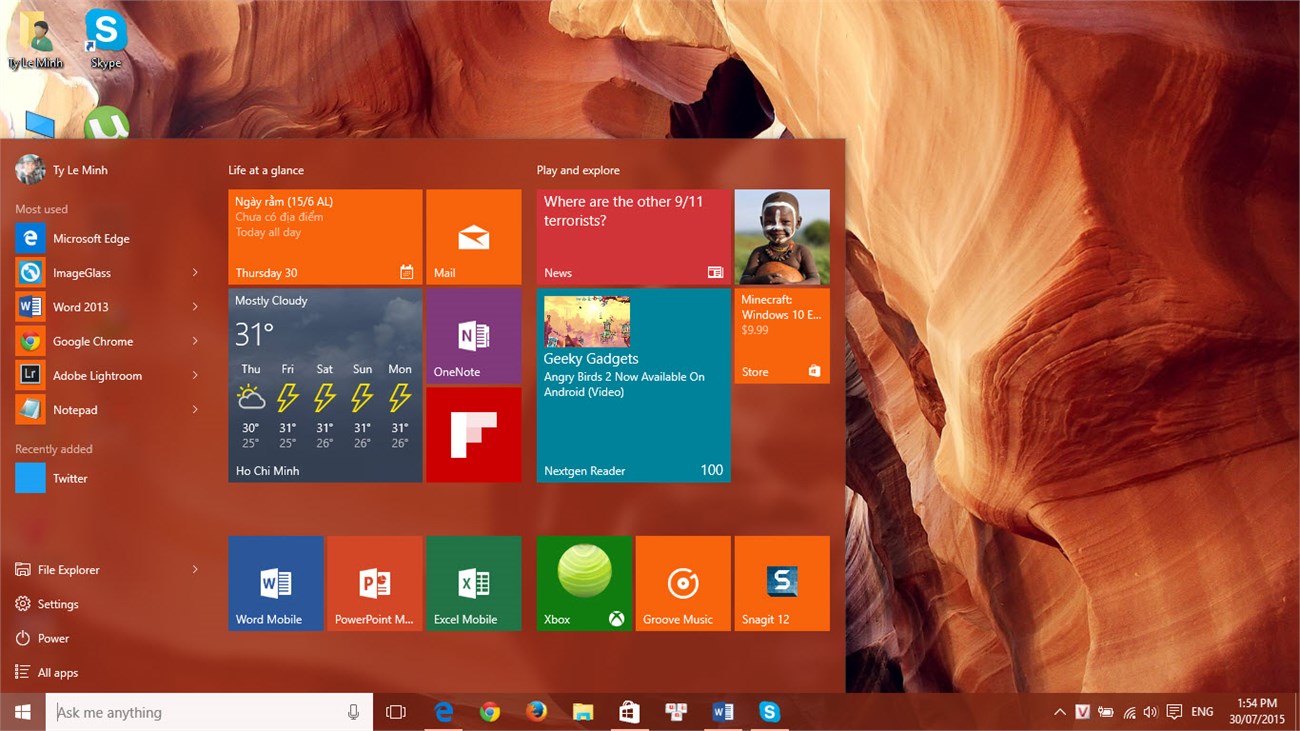Click the Life at a glance group heading
Viewport: 1300px width, 731px height.
[266, 170]
